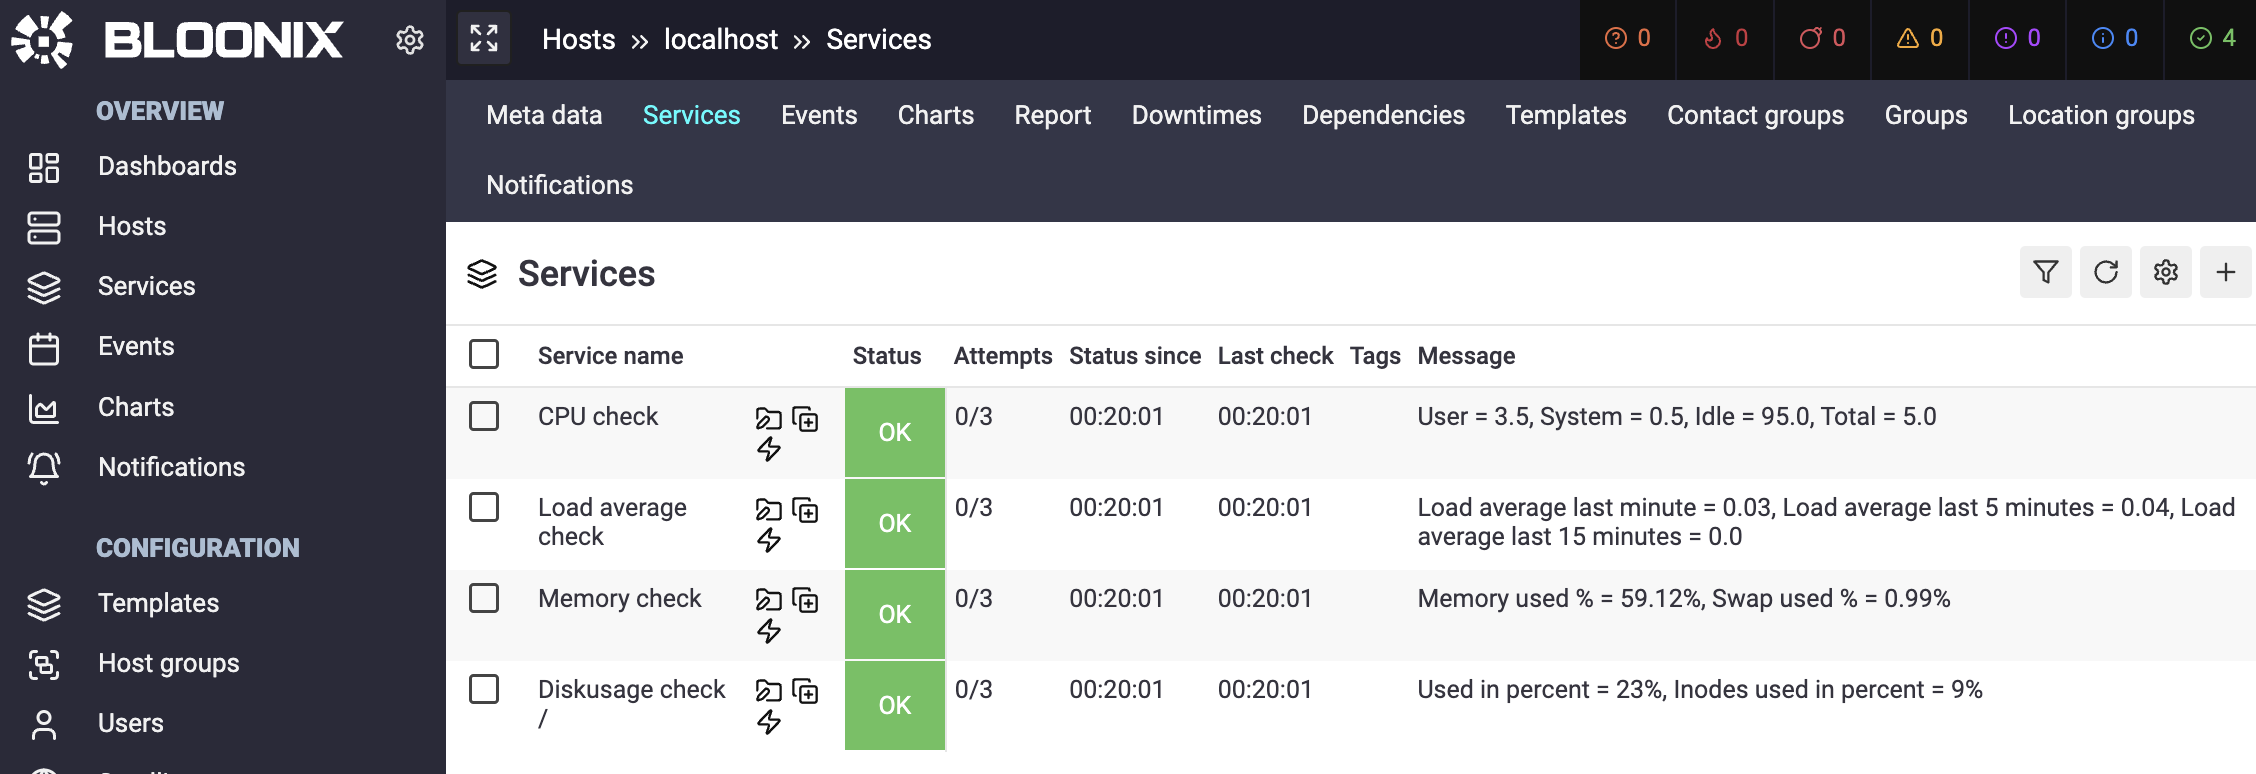Click the green OK status for Memory check
Image resolution: width=2256 pixels, height=774 pixels.
coord(895,614)
